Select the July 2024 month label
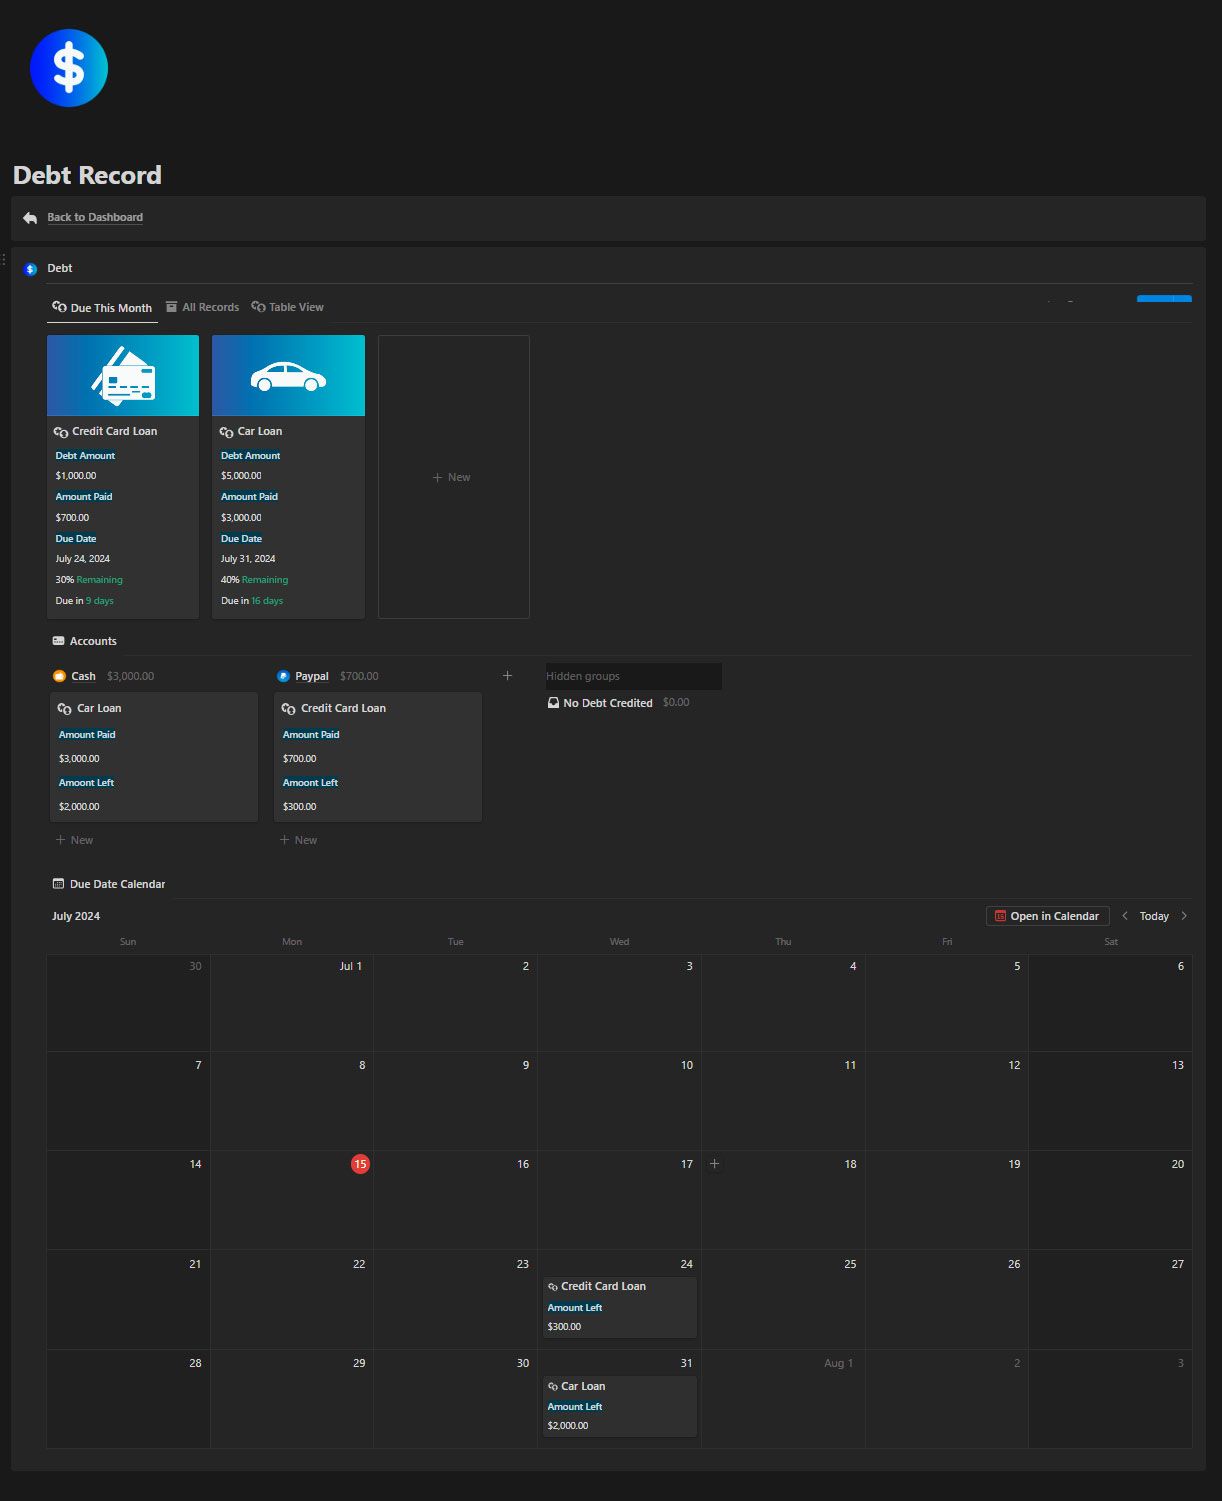Screen dimensions: 1222x1501 coord(76,916)
